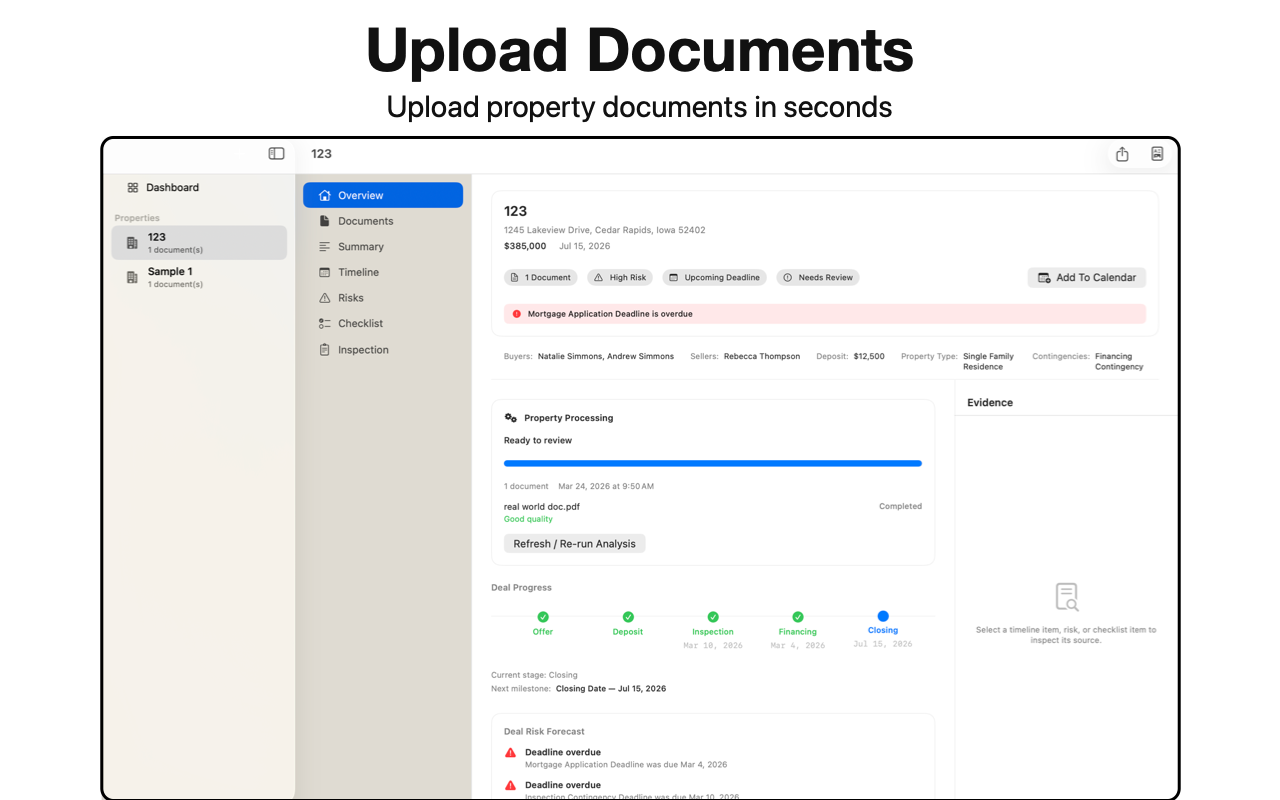This screenshot has width=1280, height=800.
Task: Click the Inspection clipboard icon
Action: (x=324, y=350)
